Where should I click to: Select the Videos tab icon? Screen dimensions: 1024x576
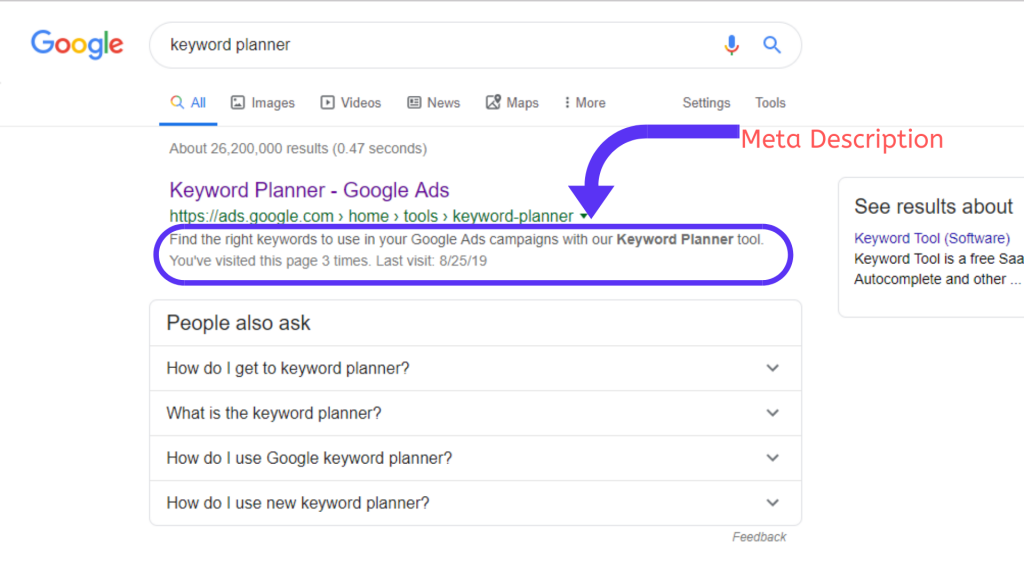click(327, 103)
